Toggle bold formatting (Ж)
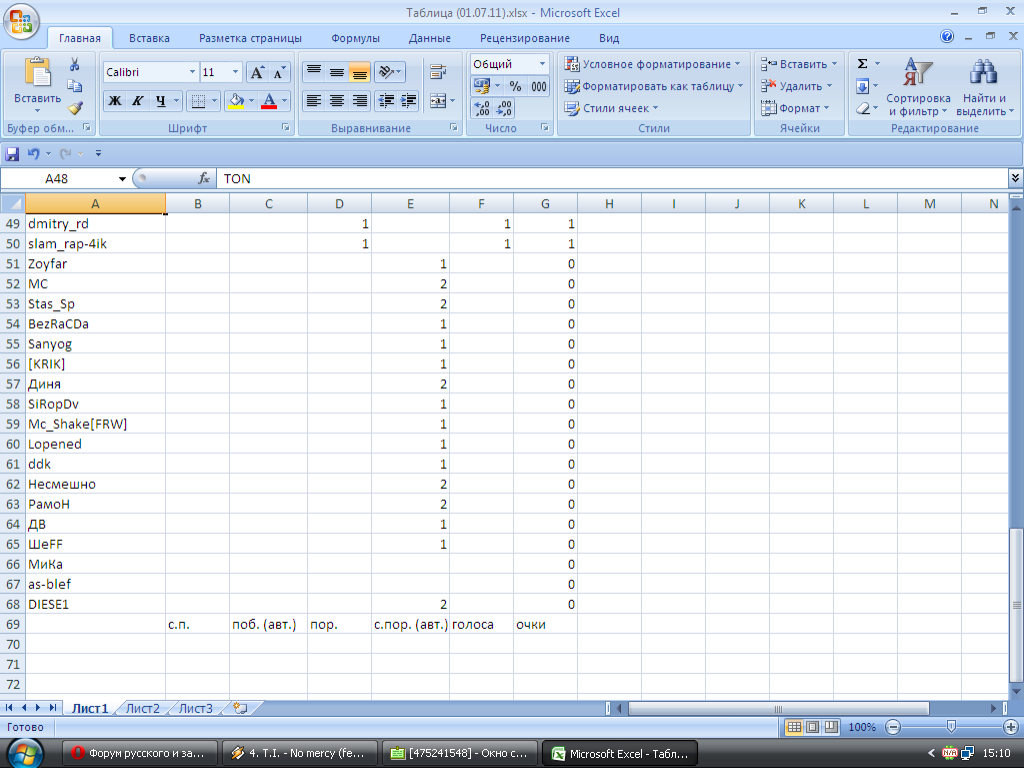Image resolution: width=1024 pixels, height=768 pixels. 115,101
